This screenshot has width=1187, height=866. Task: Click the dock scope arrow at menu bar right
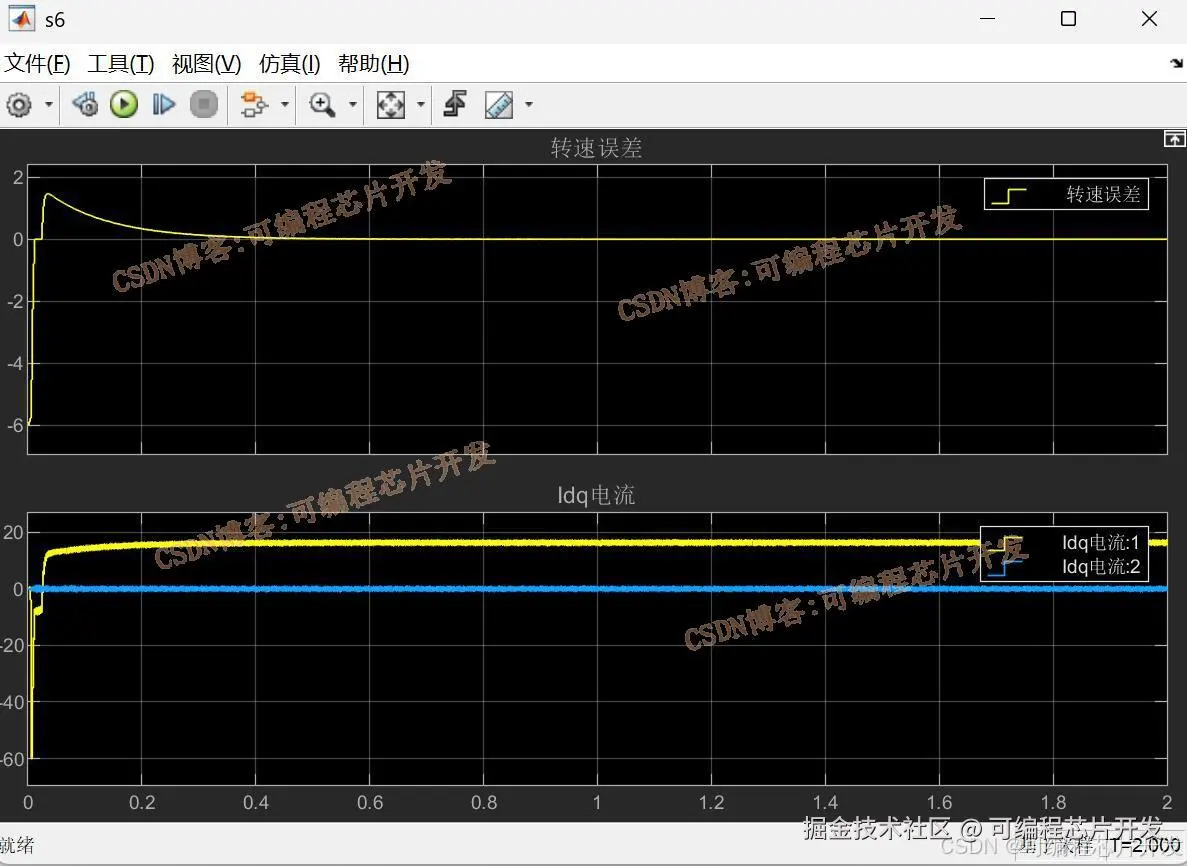pyautogui.click(x=1176, y=64)
